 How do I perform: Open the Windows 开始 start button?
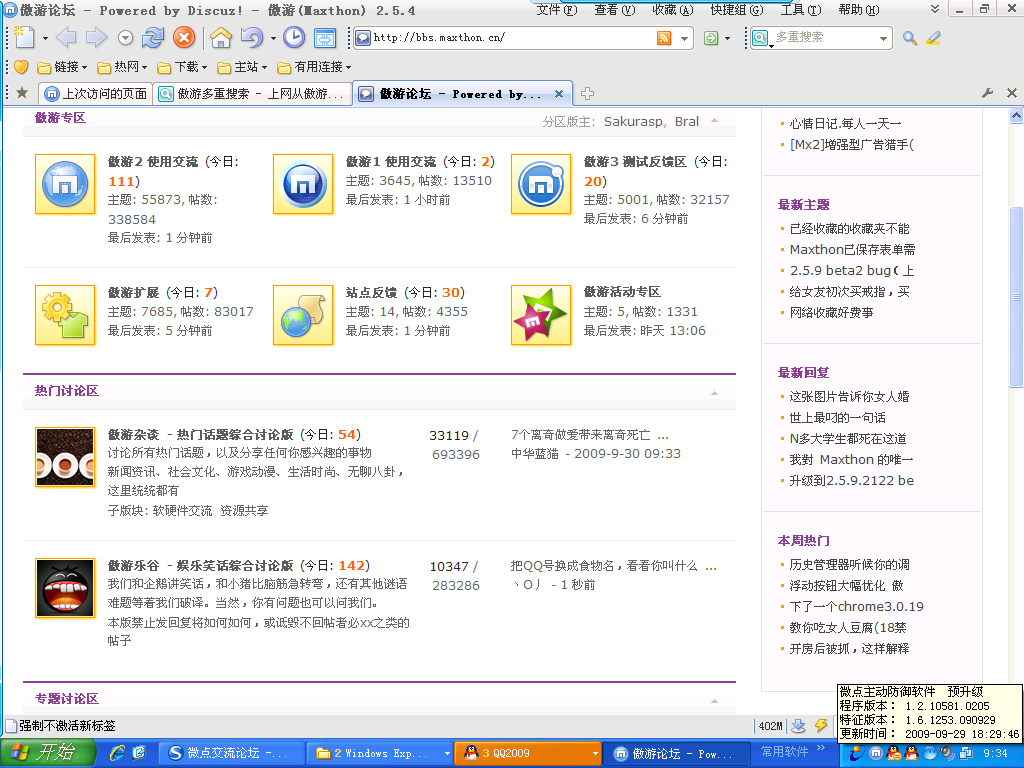[x=48, y=753]
